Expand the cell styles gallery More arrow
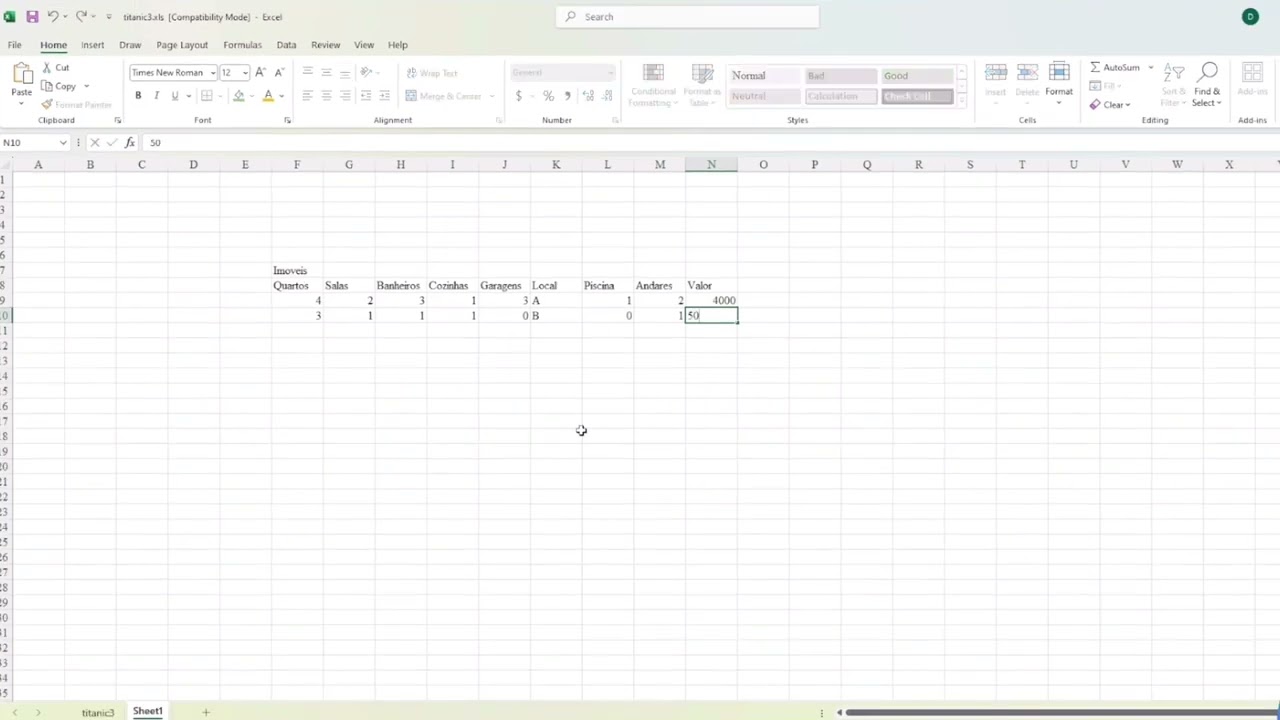The image size is (1280, 720). [x=962, y=98]
